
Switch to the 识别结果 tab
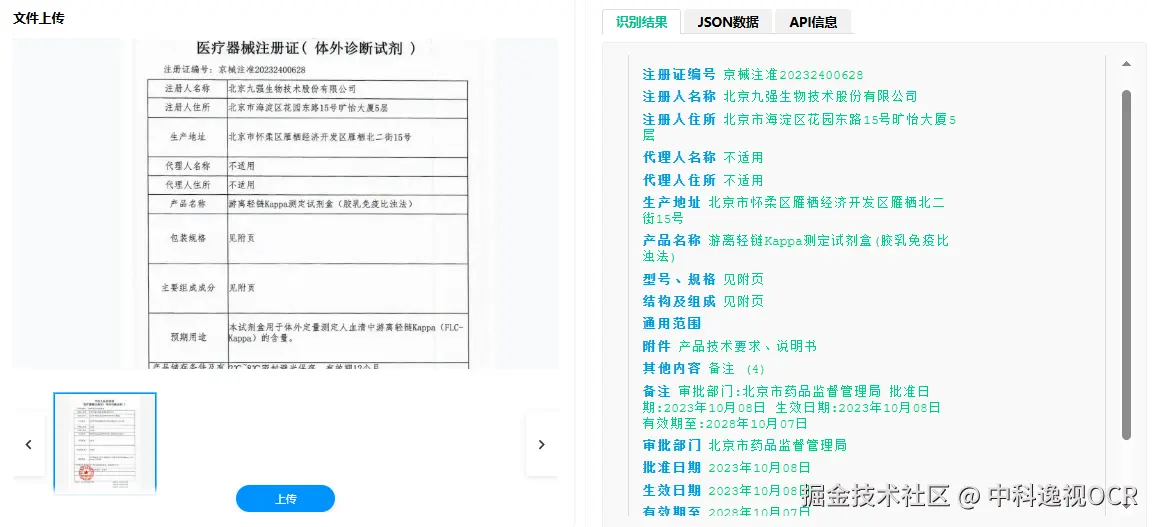point(642,21)
